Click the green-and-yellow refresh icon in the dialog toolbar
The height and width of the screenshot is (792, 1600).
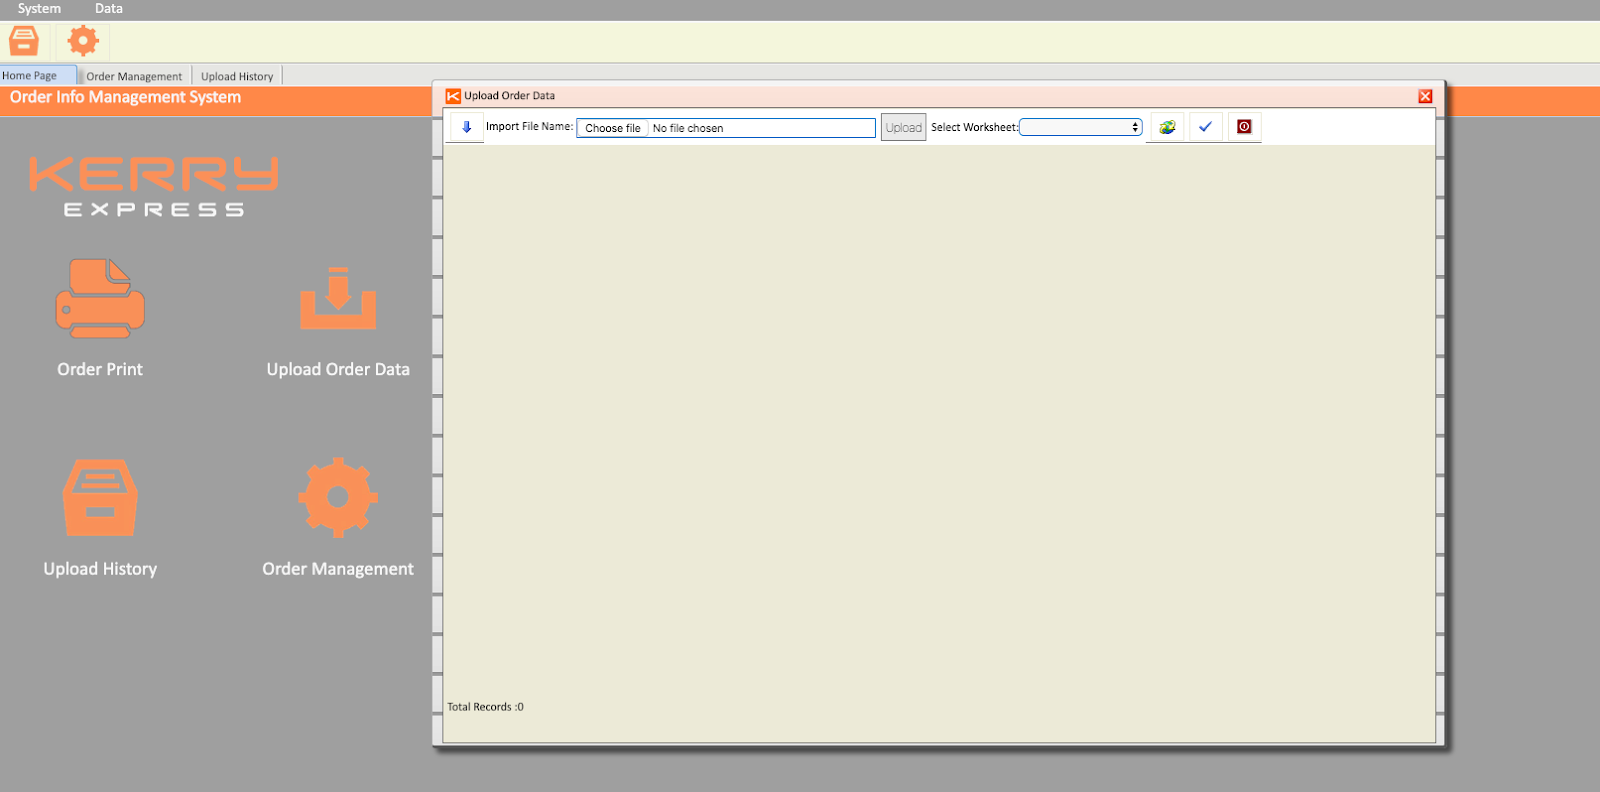pyautogui.click(x=1167, y=127)
